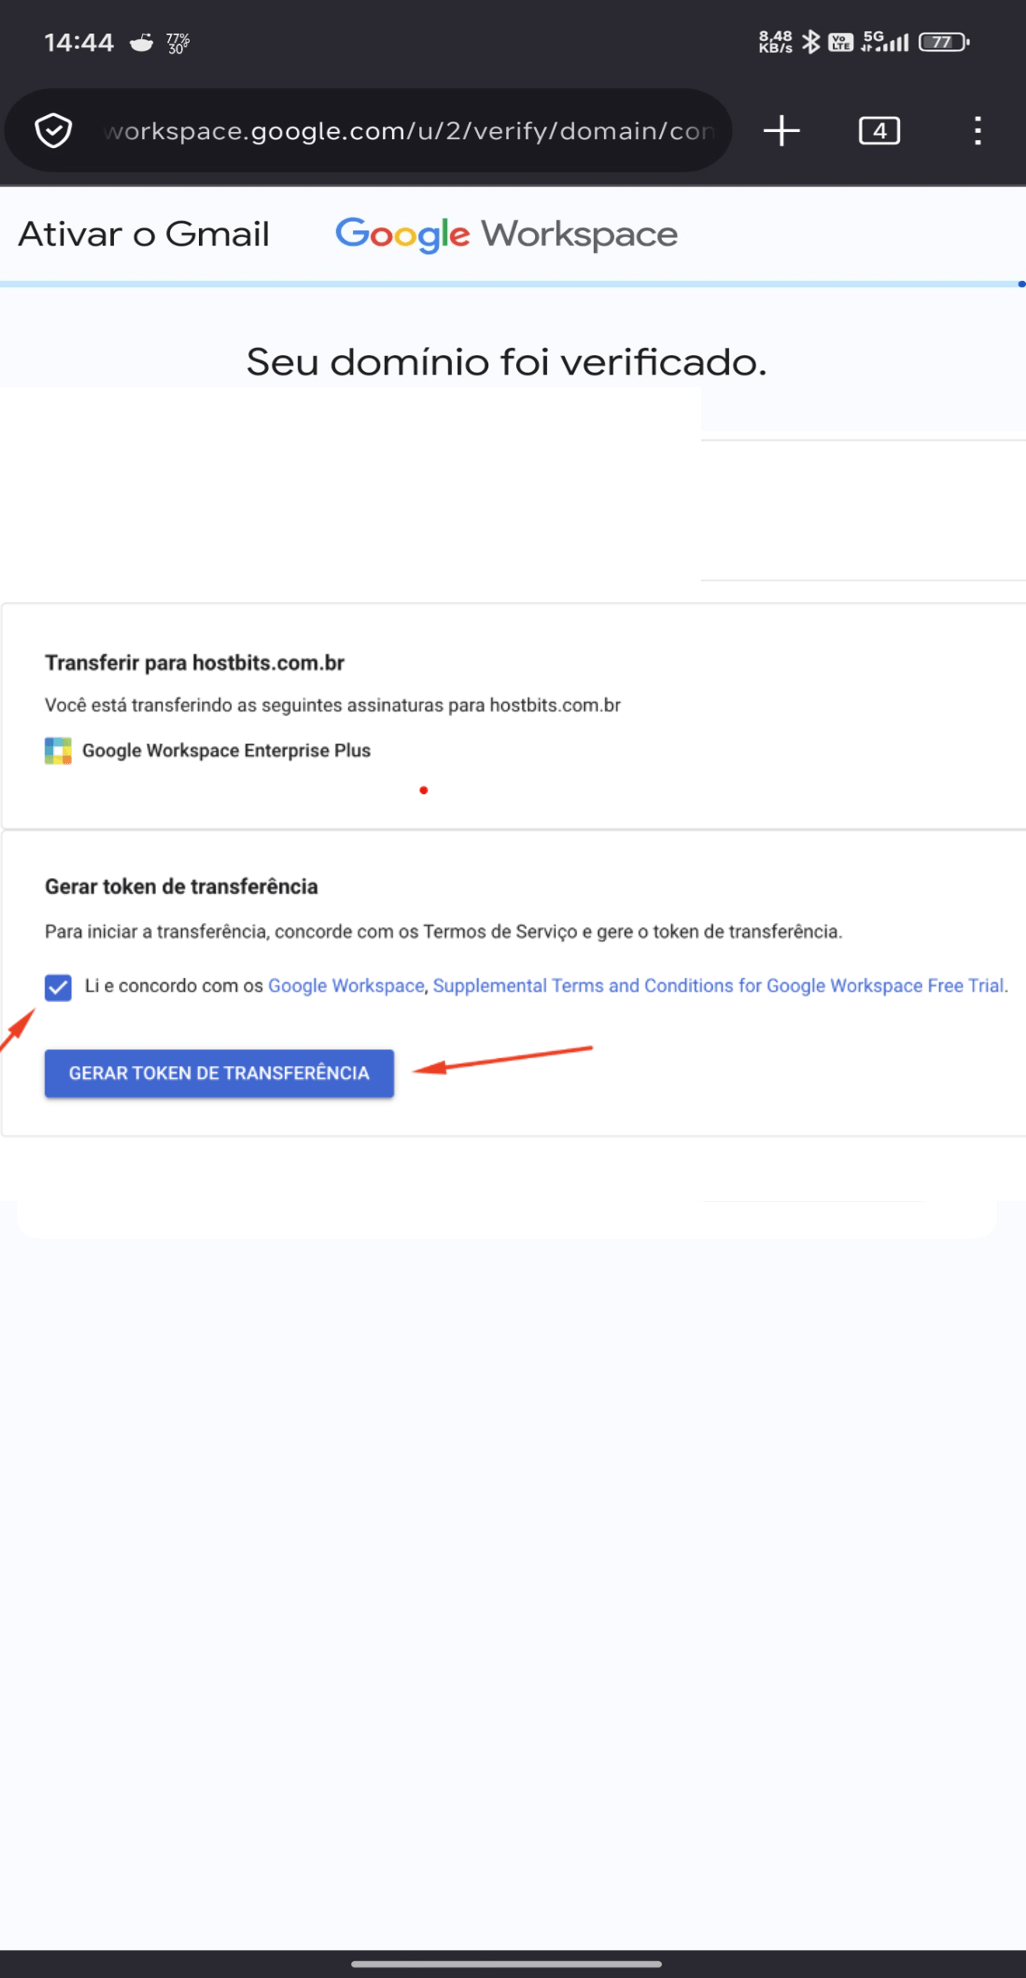Tap the bottom home gesture bar

506,1963
